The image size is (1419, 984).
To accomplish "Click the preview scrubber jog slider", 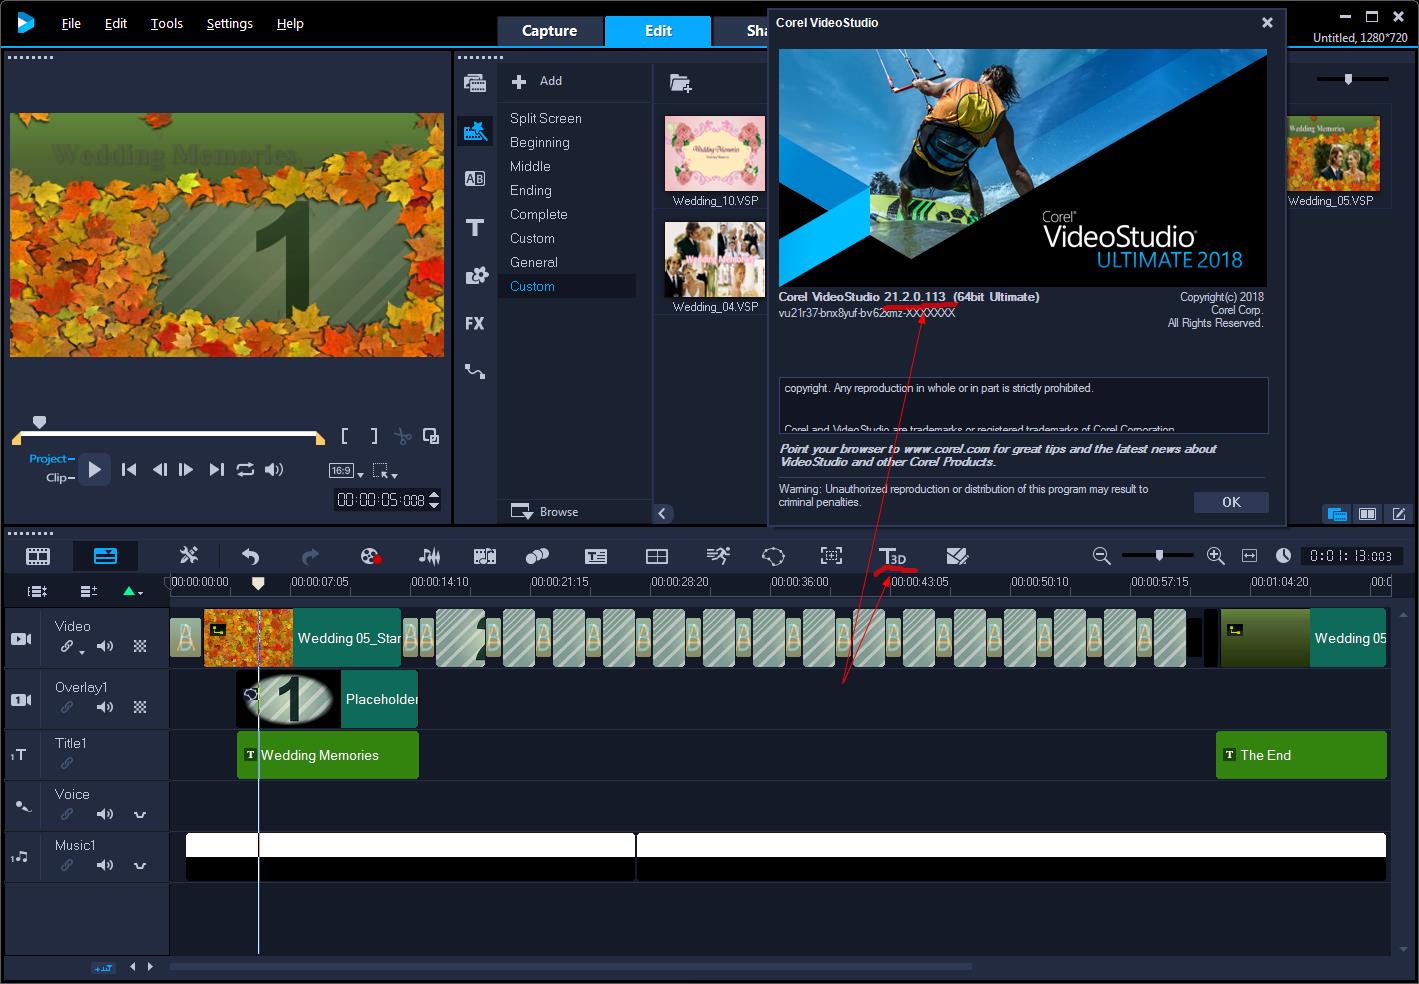I will pos(39,423).
